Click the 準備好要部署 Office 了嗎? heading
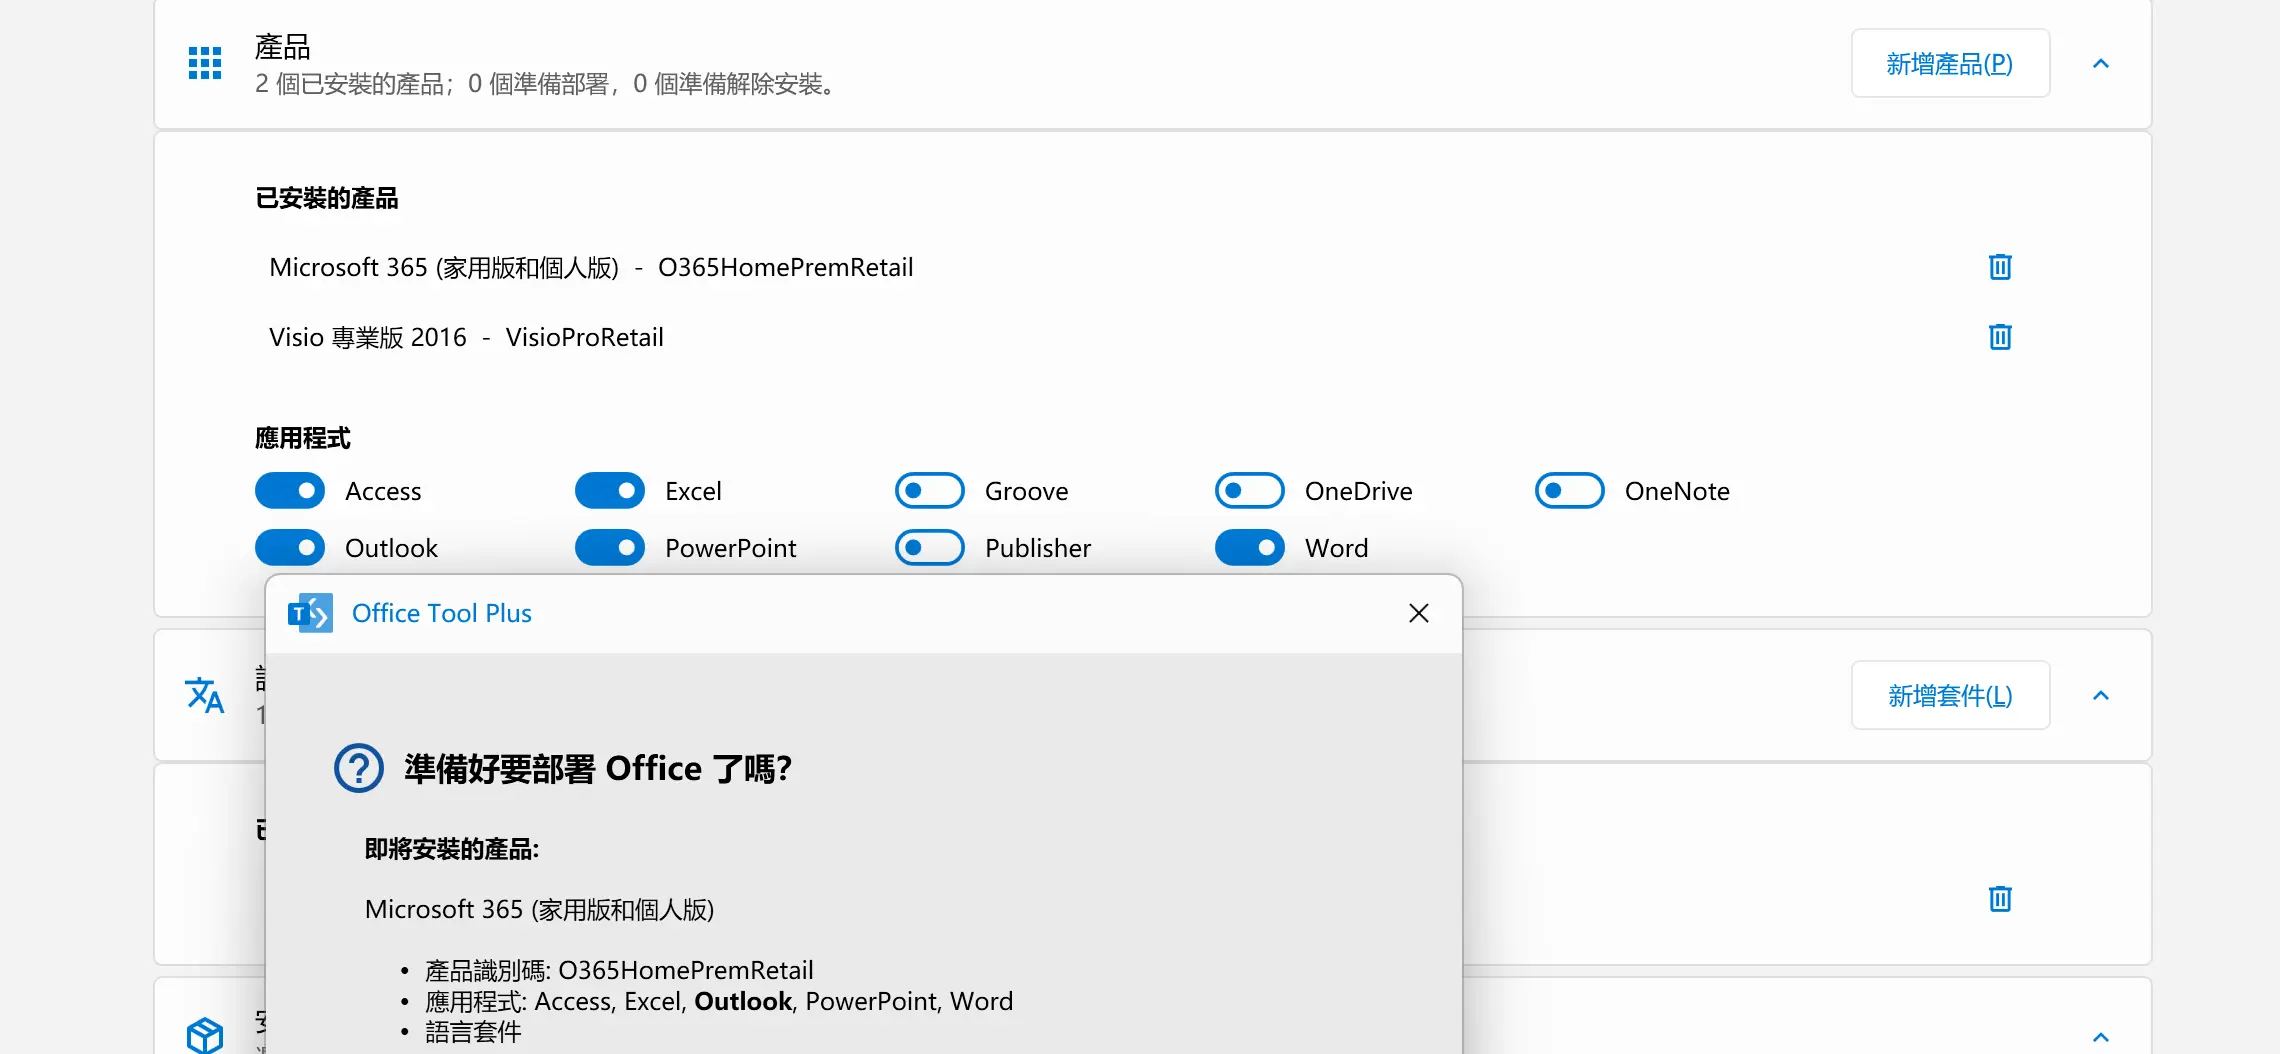The image size is (2280, 1054). click(598, 768)
